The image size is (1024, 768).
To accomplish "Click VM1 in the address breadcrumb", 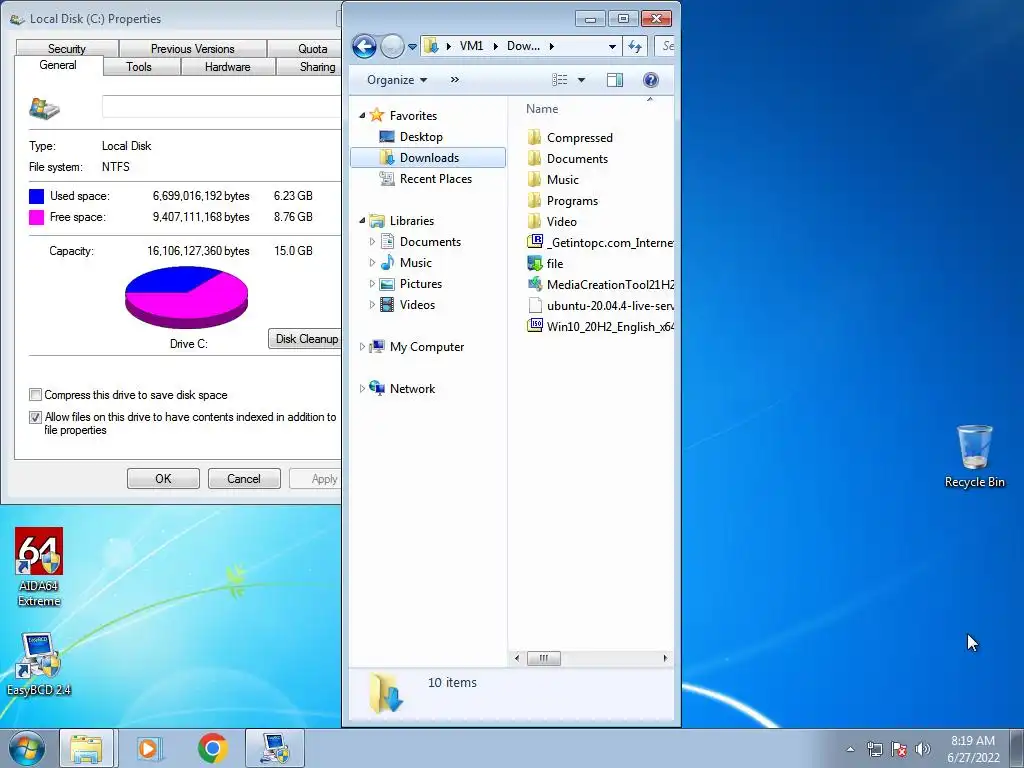I will coord(472,46).
